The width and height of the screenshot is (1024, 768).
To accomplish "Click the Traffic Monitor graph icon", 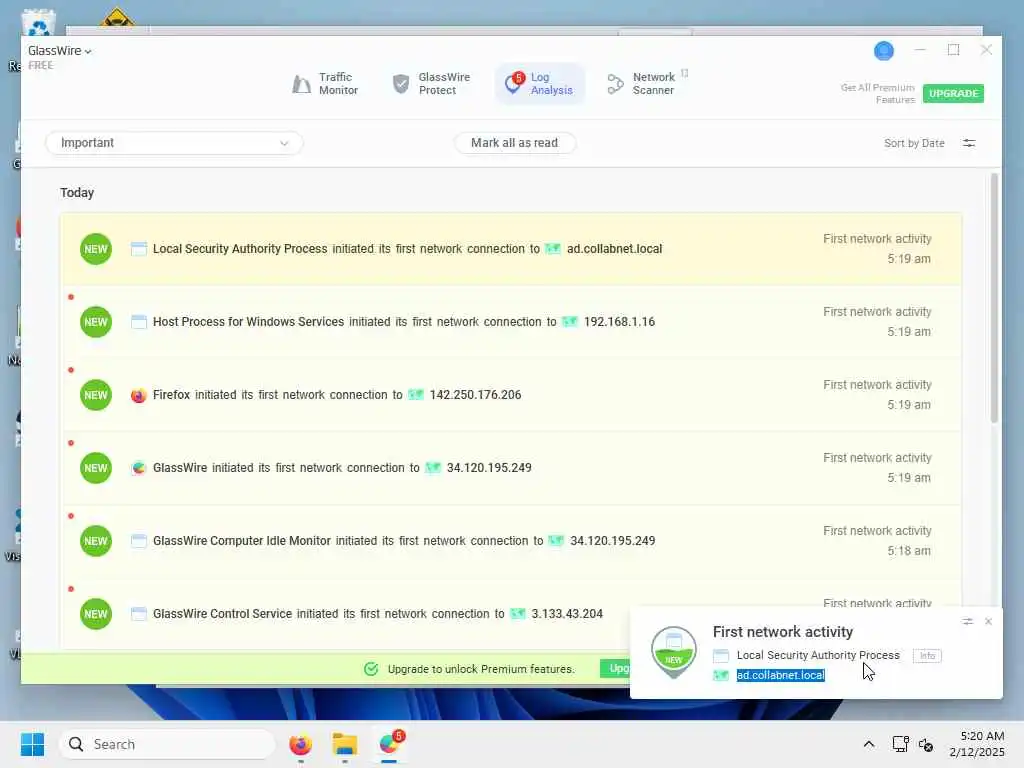I will click(x=301, y=84).
